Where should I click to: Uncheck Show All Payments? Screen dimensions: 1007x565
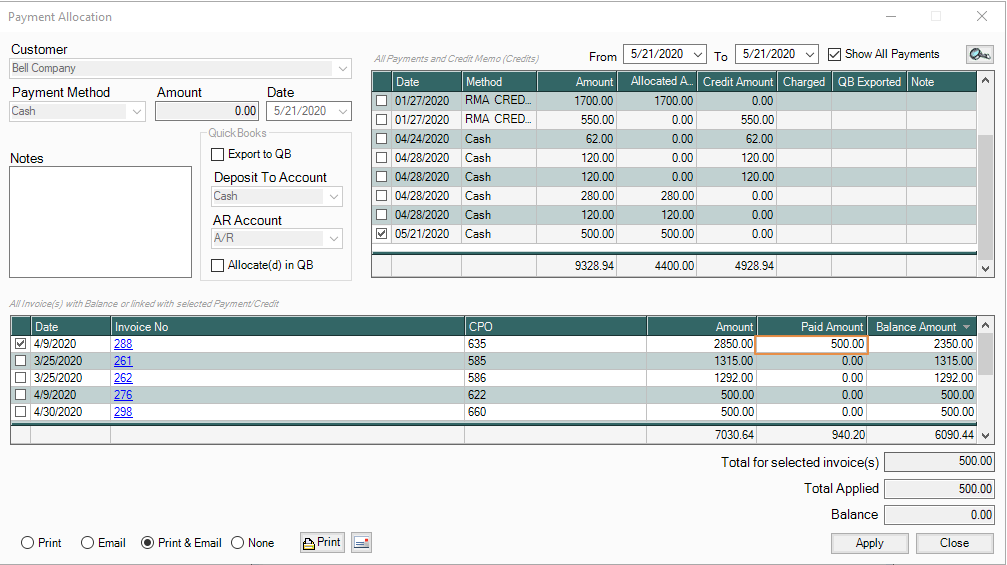point(835,55)
